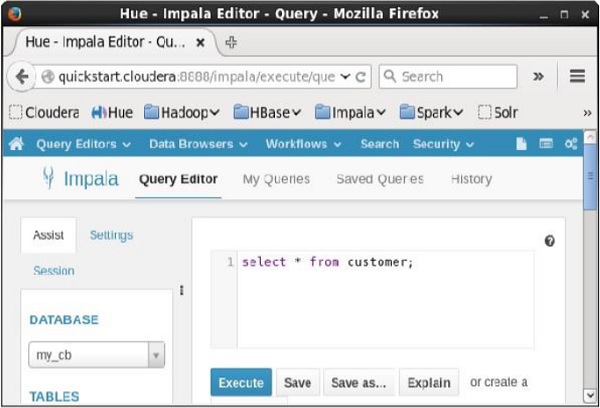The width and height of the screenshot is (600, 408).
Task: Open the Security dropdown menu
Action: [x=443, y=144]
